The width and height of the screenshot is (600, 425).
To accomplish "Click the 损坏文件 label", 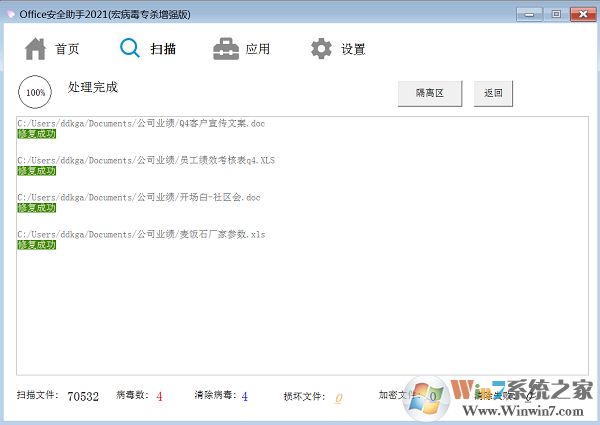I will click(x=304, y=397).
